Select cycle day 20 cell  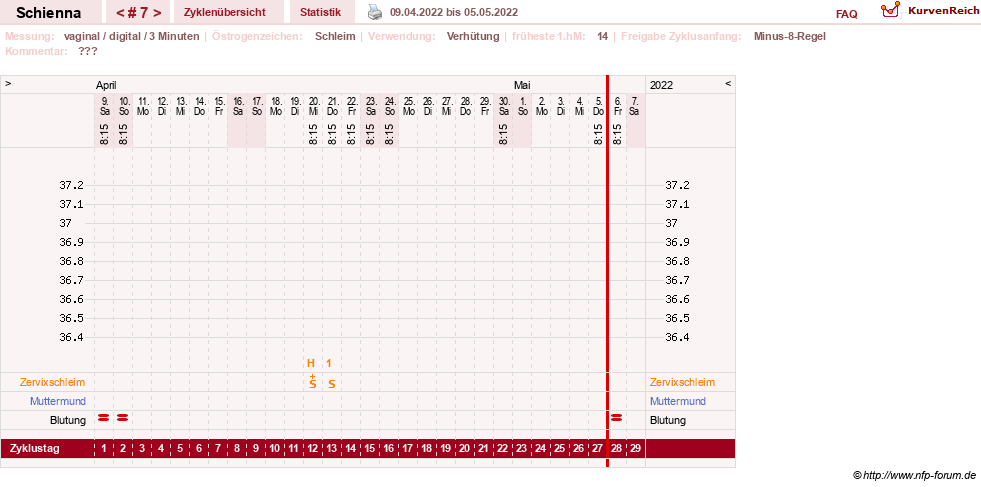tap(464, 448)
